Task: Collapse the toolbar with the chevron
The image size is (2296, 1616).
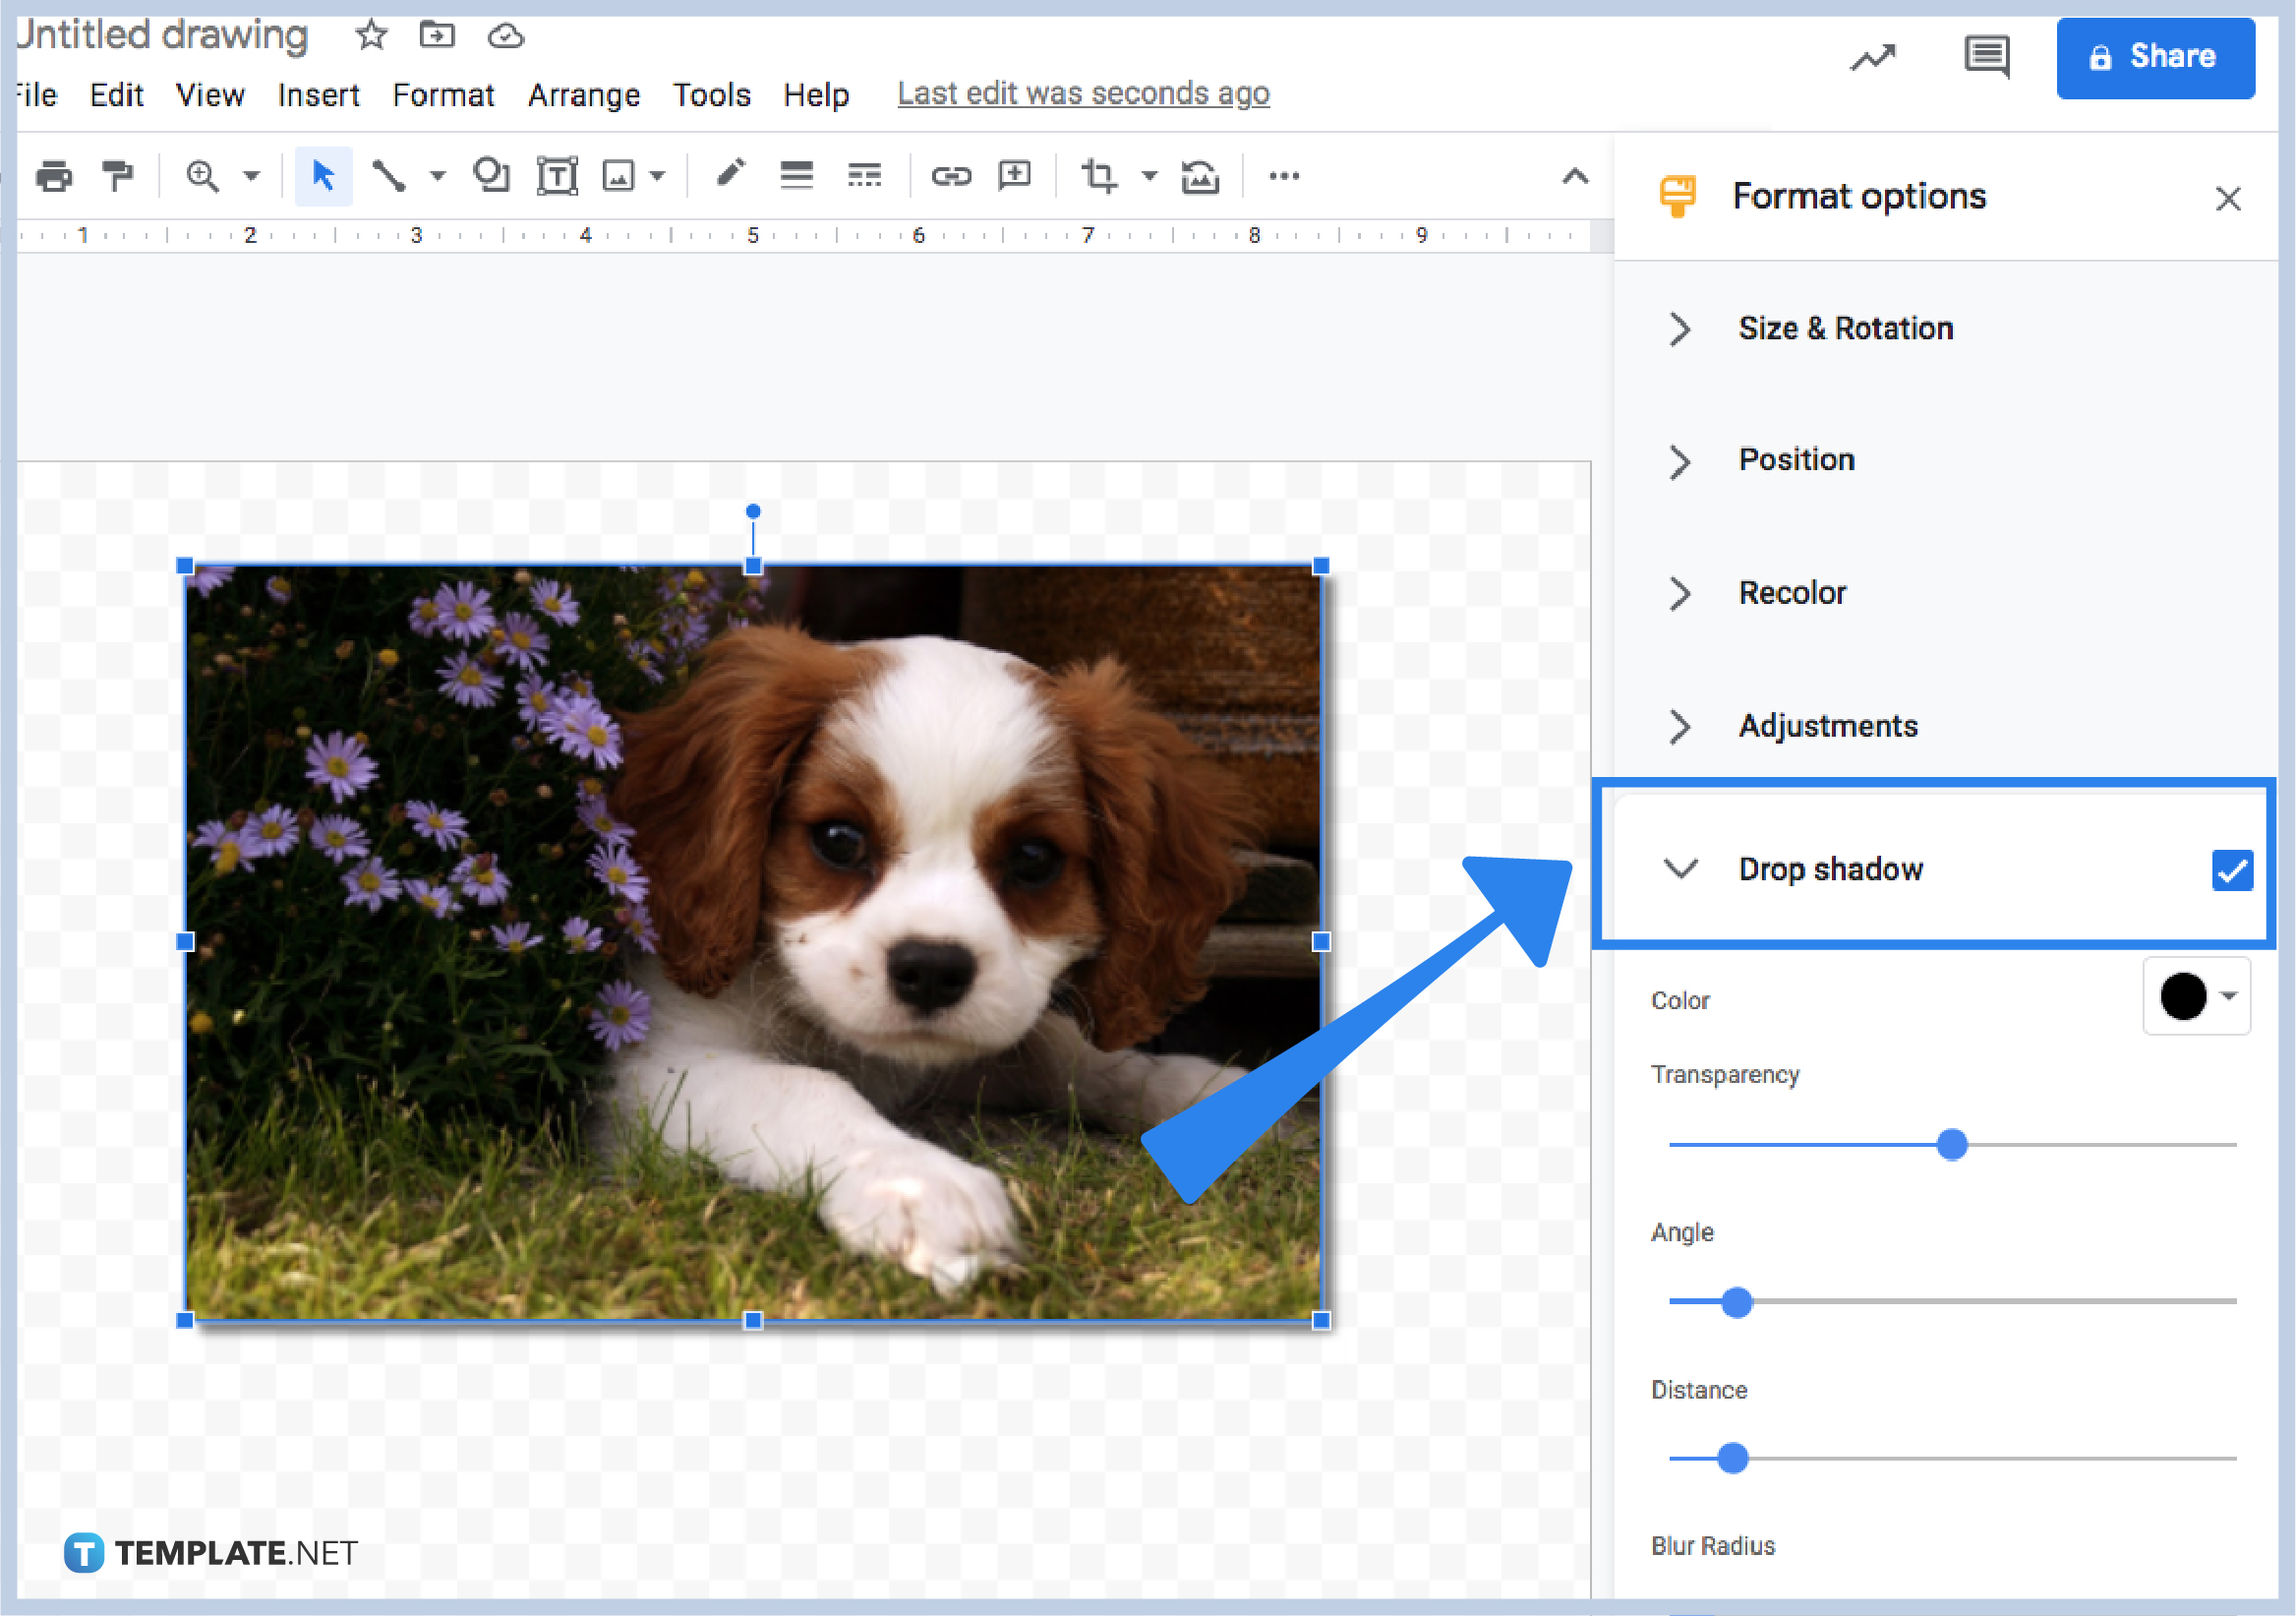Action: pyautogui.click(x=1574, y=175)
